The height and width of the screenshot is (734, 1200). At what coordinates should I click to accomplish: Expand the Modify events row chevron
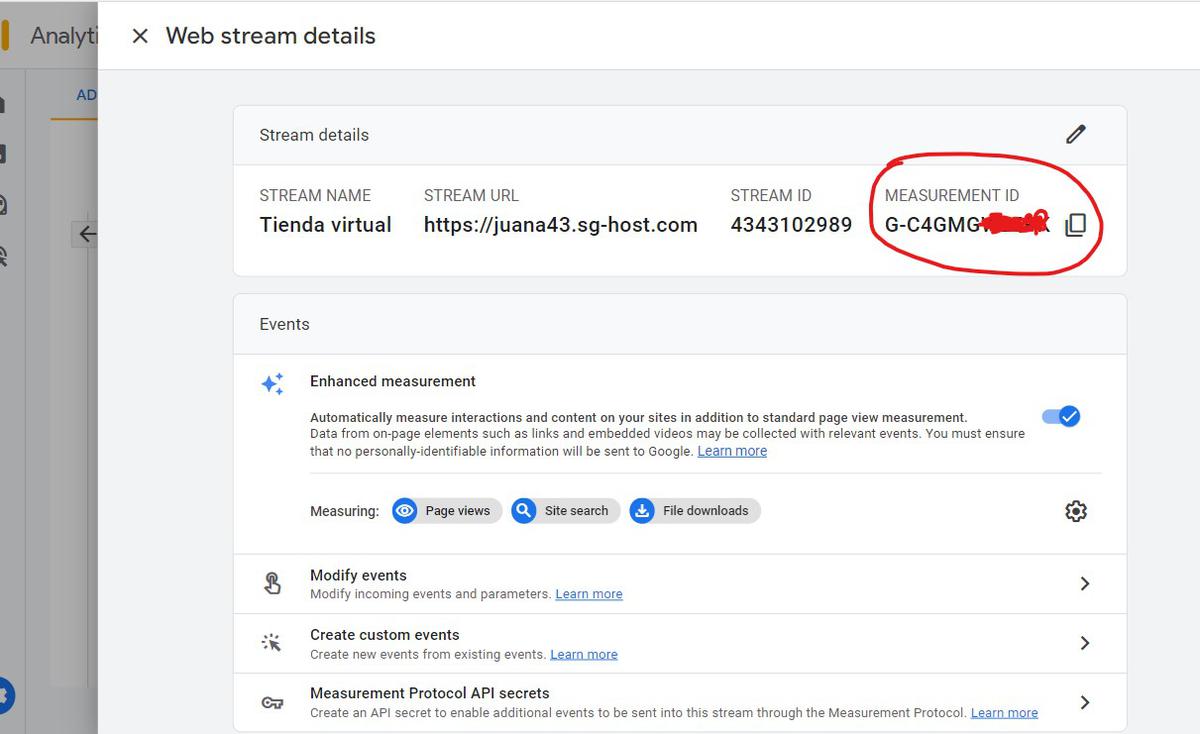1084,584
